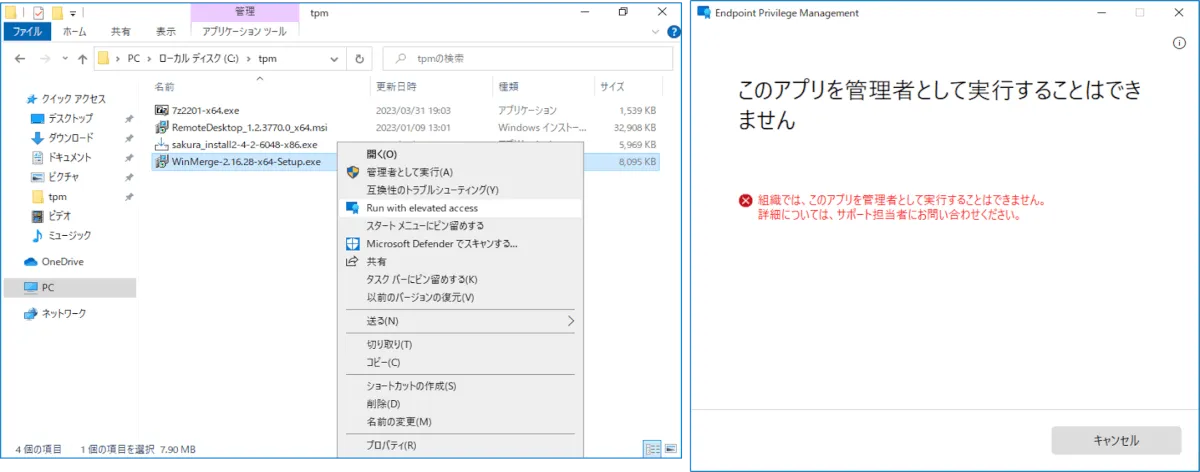Image resolution: width=1200 pixels, height=472 pixels.
Task: Expand the 送る(N) submenu arrow
Action: tap(571, 321)
